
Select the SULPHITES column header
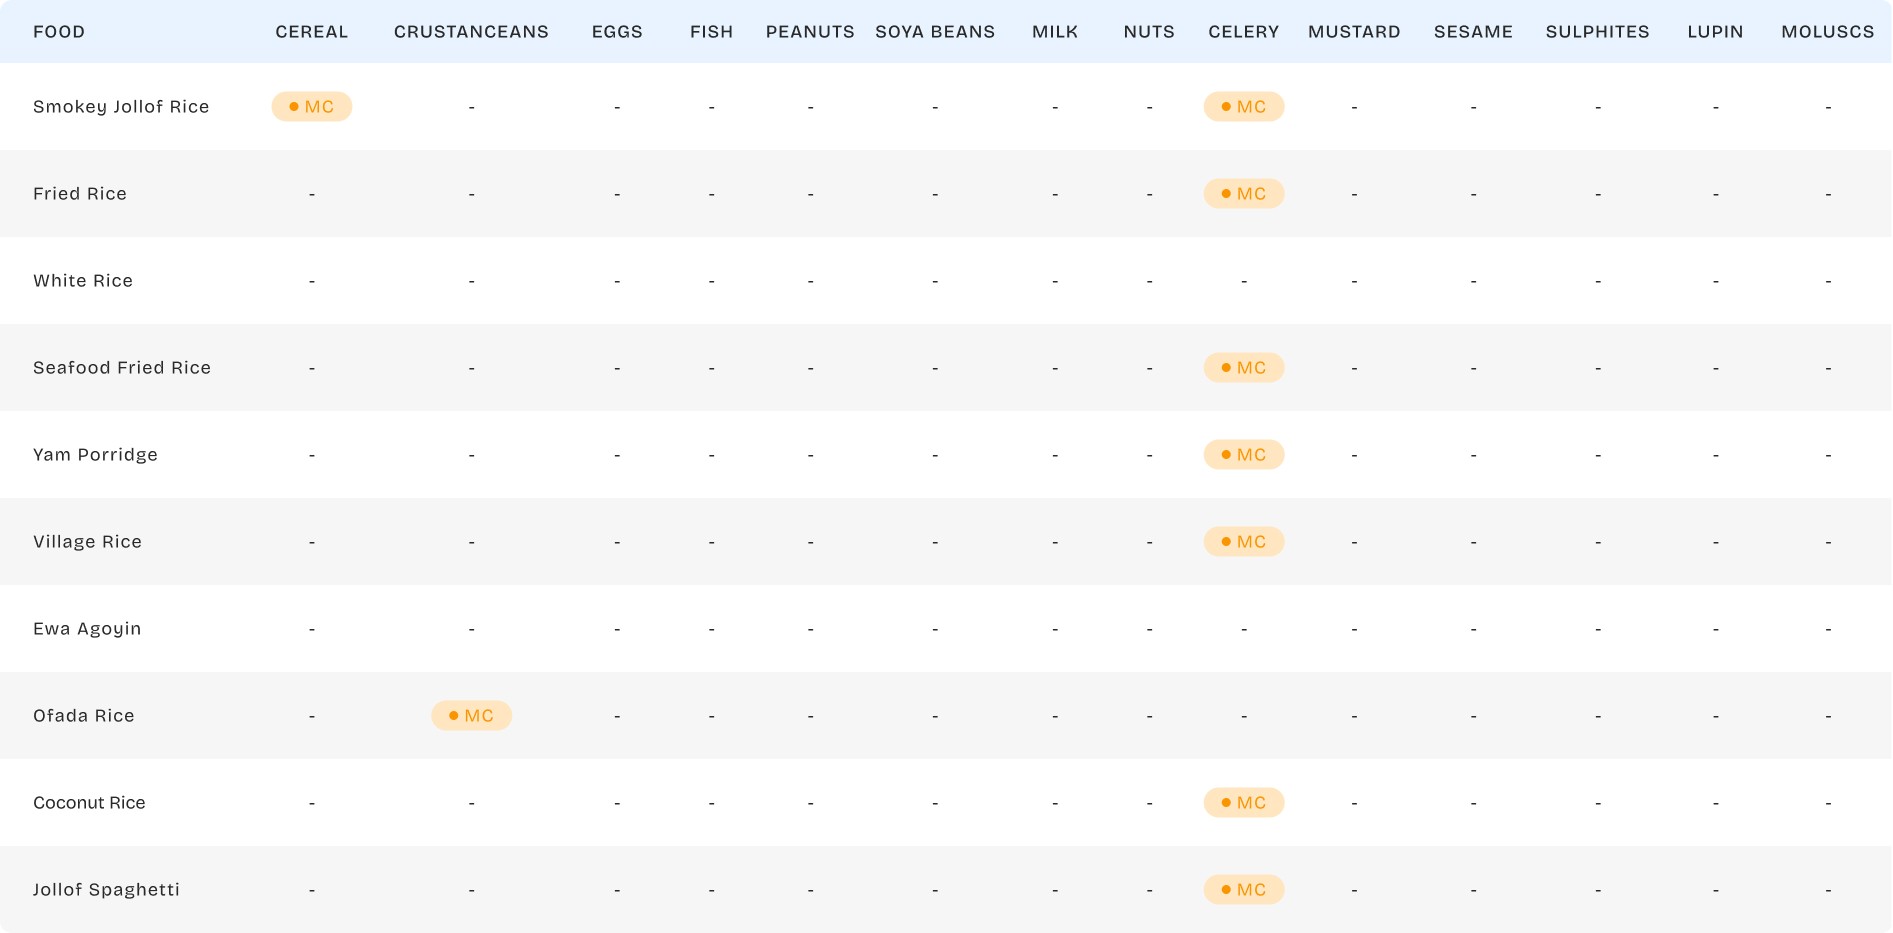[x=1597, y=32]
